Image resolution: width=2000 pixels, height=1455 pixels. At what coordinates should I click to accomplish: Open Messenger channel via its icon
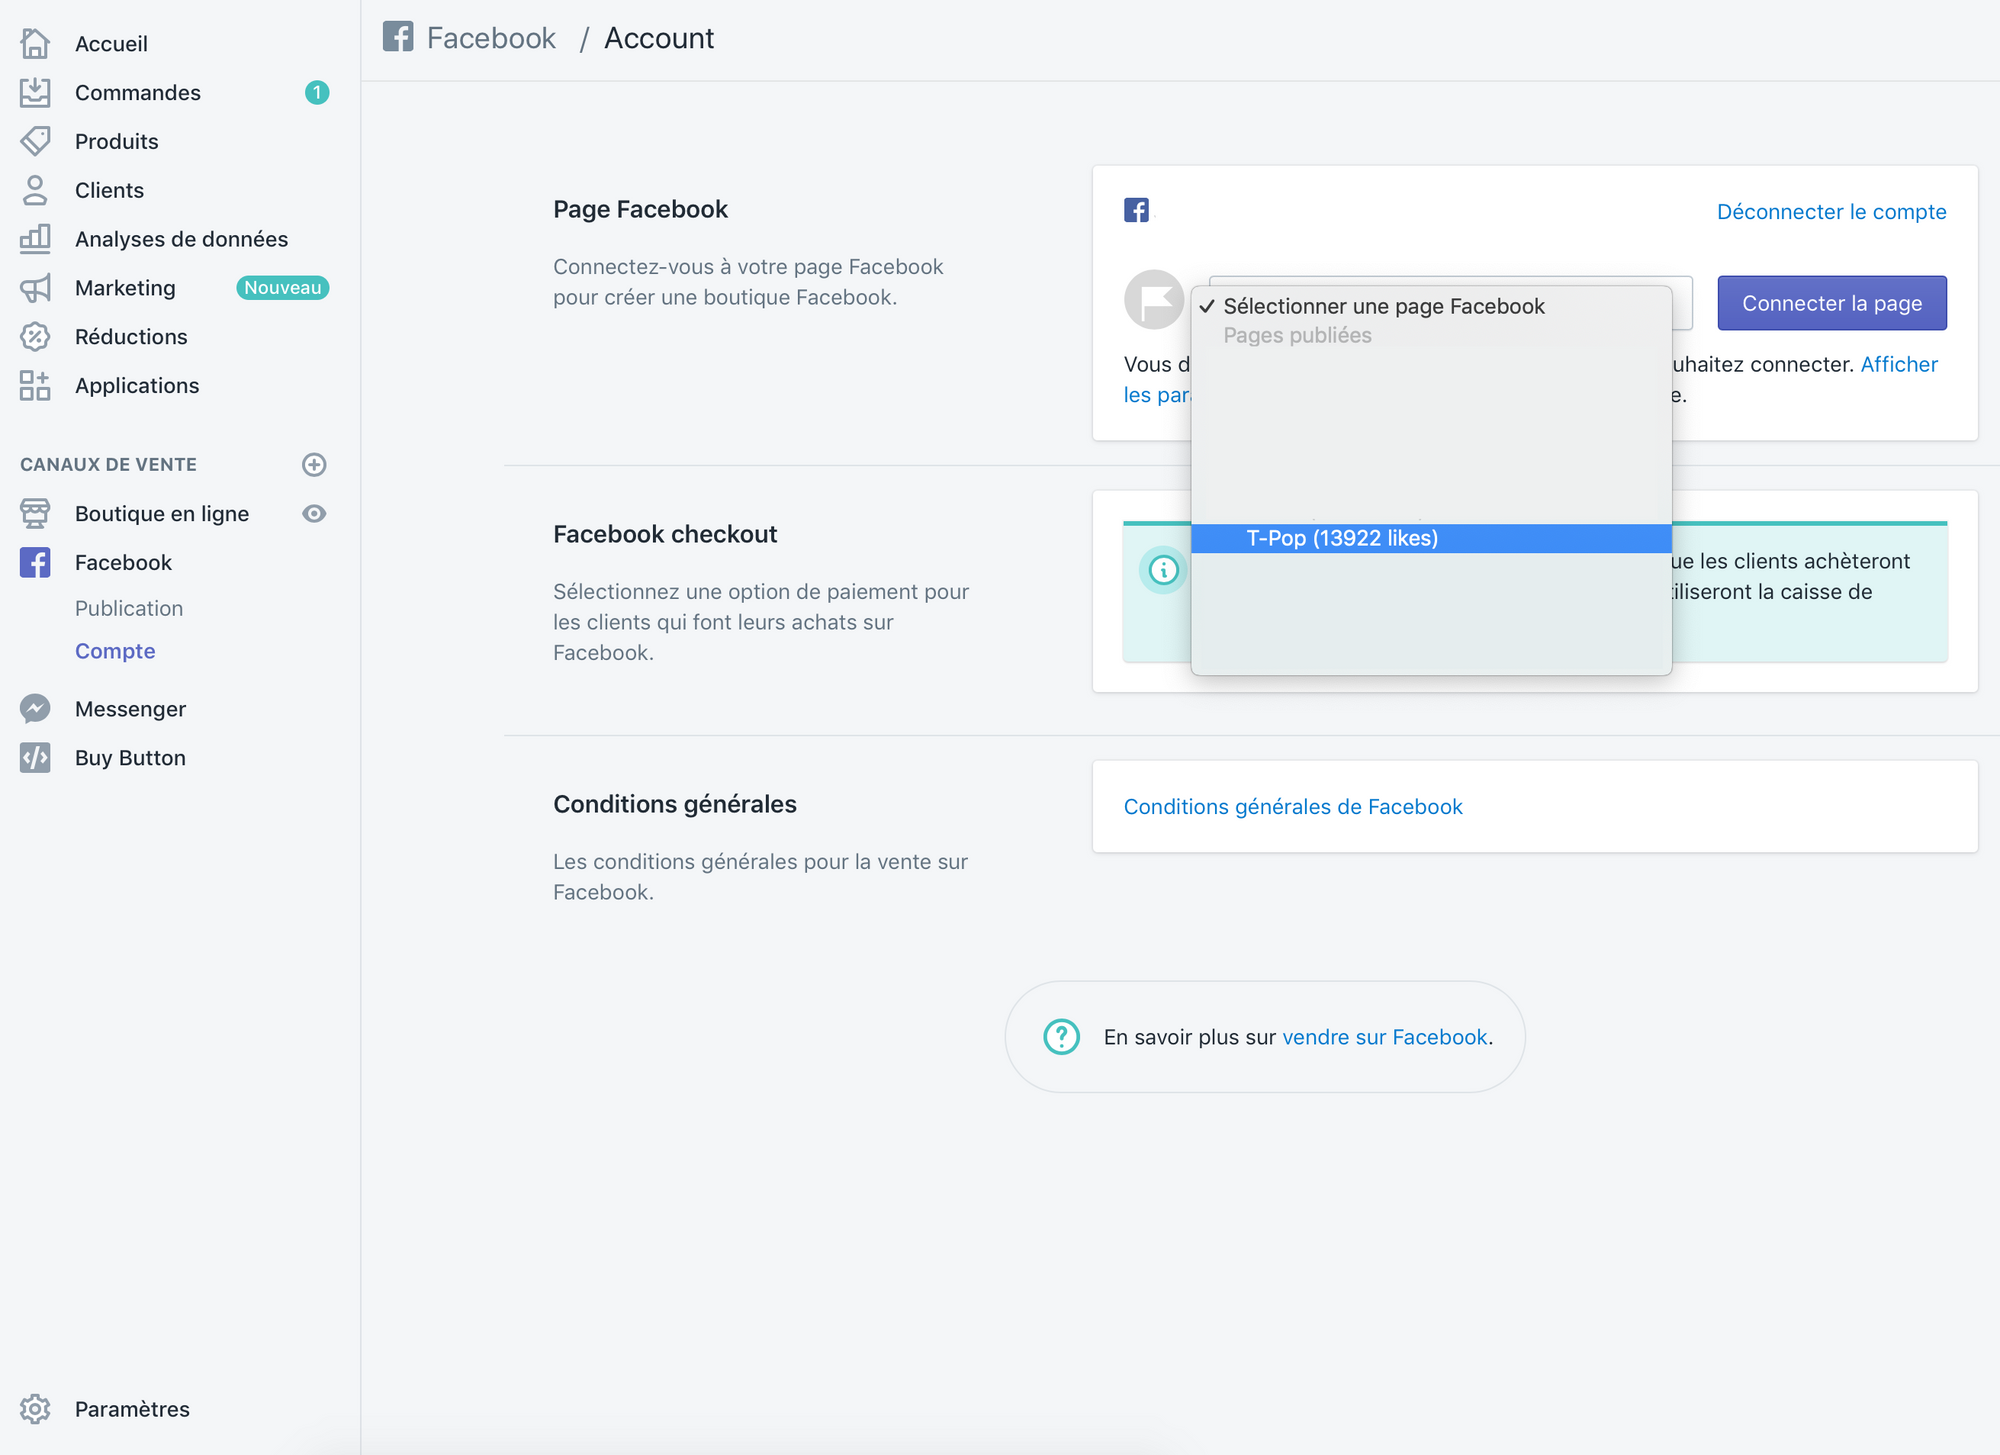coord(35,709)
